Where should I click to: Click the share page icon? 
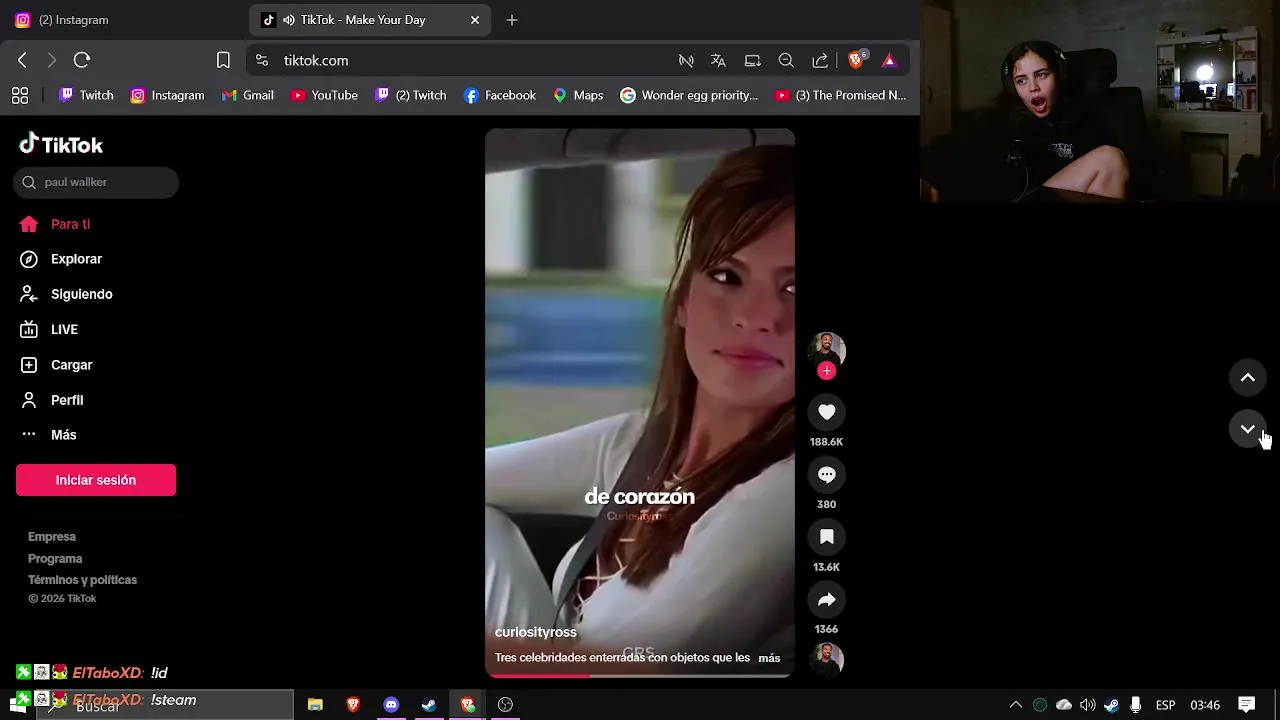coord(820,60)
